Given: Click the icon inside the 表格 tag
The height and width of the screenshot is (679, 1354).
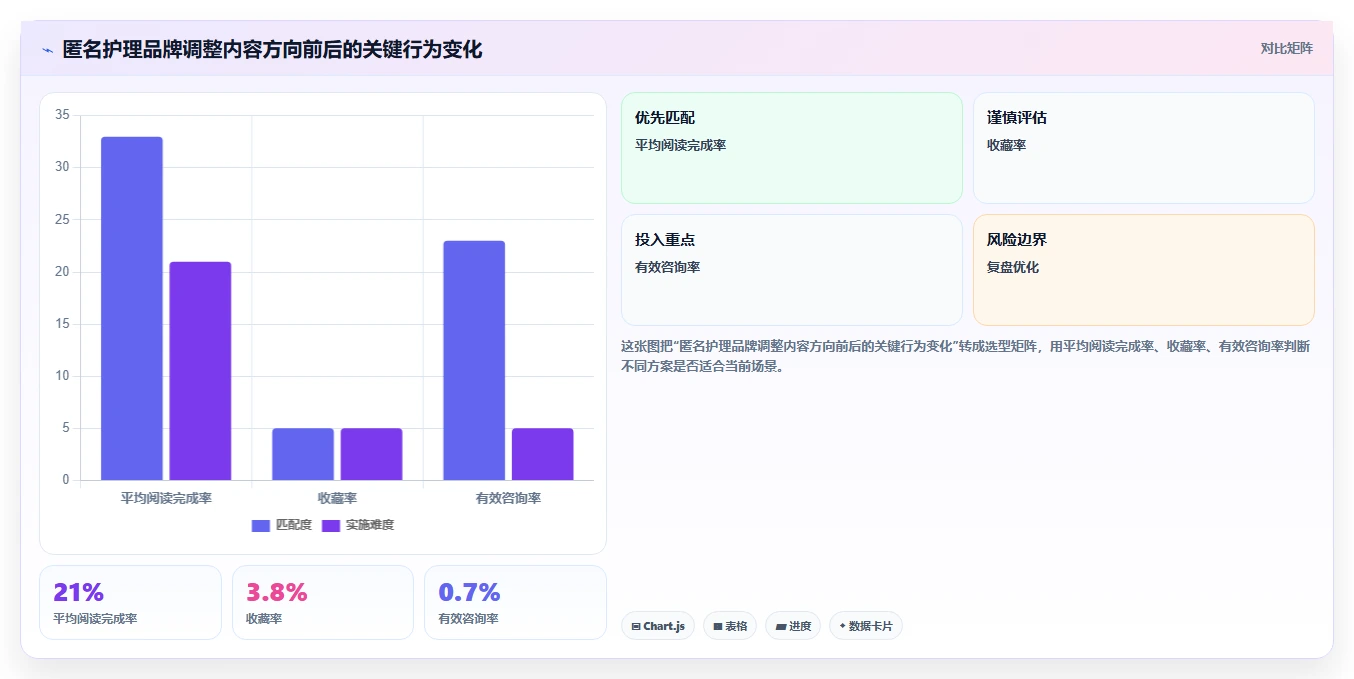Looking at the screenshot, I should [718, 626].
